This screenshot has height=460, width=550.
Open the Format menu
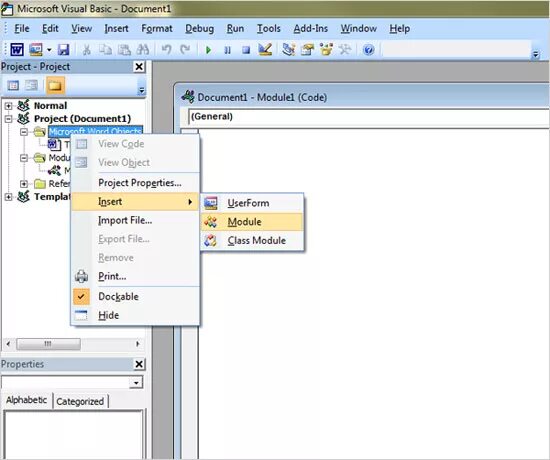point(157,28)
